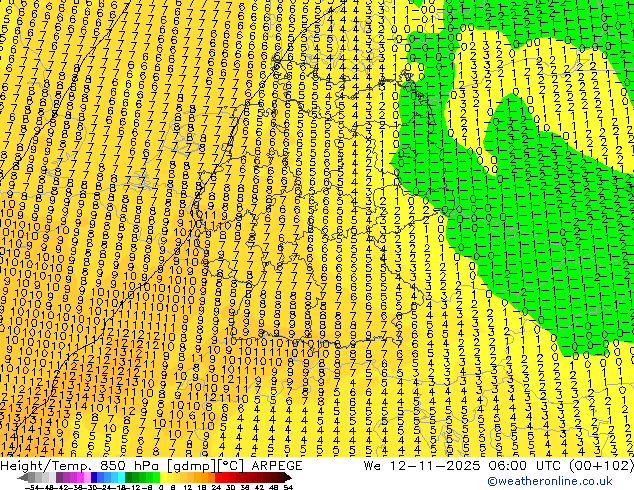This screenshot has width=634, height=490.
Task: Click the 'Height/Temp.' title text
Action: 46,466
